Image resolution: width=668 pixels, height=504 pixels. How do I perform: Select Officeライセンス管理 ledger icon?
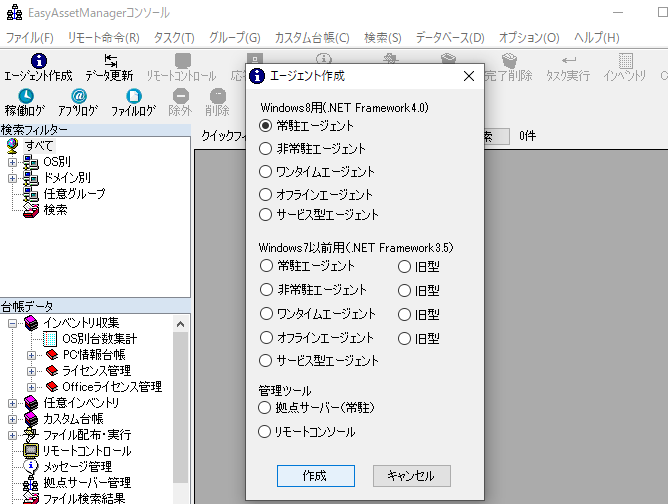(x=52, y=387)
